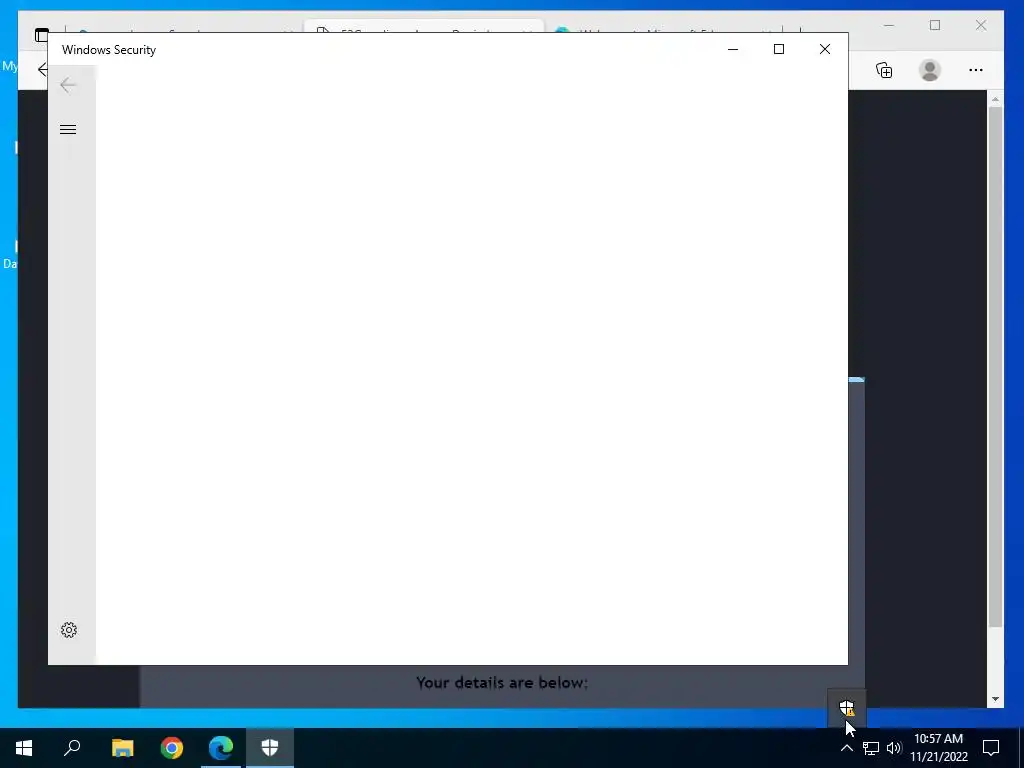Screen dimensions: 1024x768
Task: Open network status tray icon
Action: [x=871, y=748]
